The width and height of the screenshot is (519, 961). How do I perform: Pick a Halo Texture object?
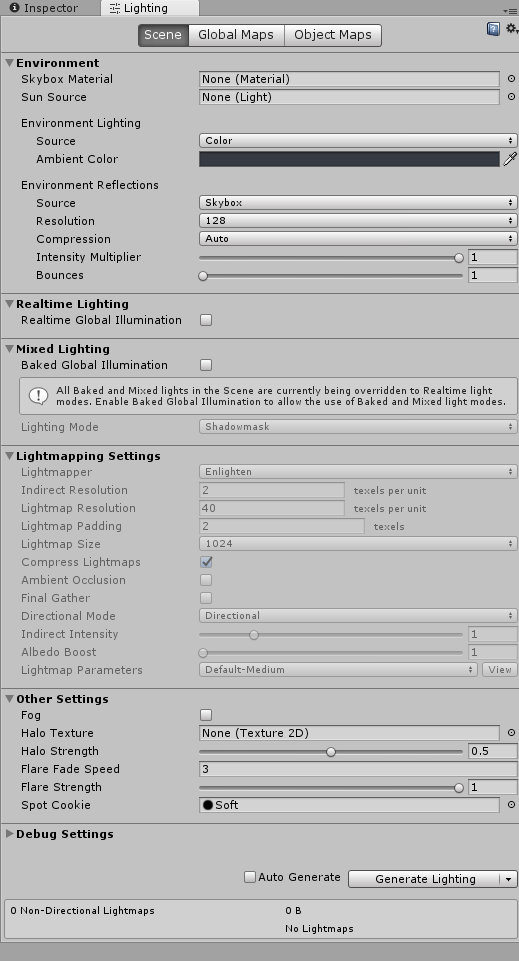pyautogui.click(x=512, y=733)
